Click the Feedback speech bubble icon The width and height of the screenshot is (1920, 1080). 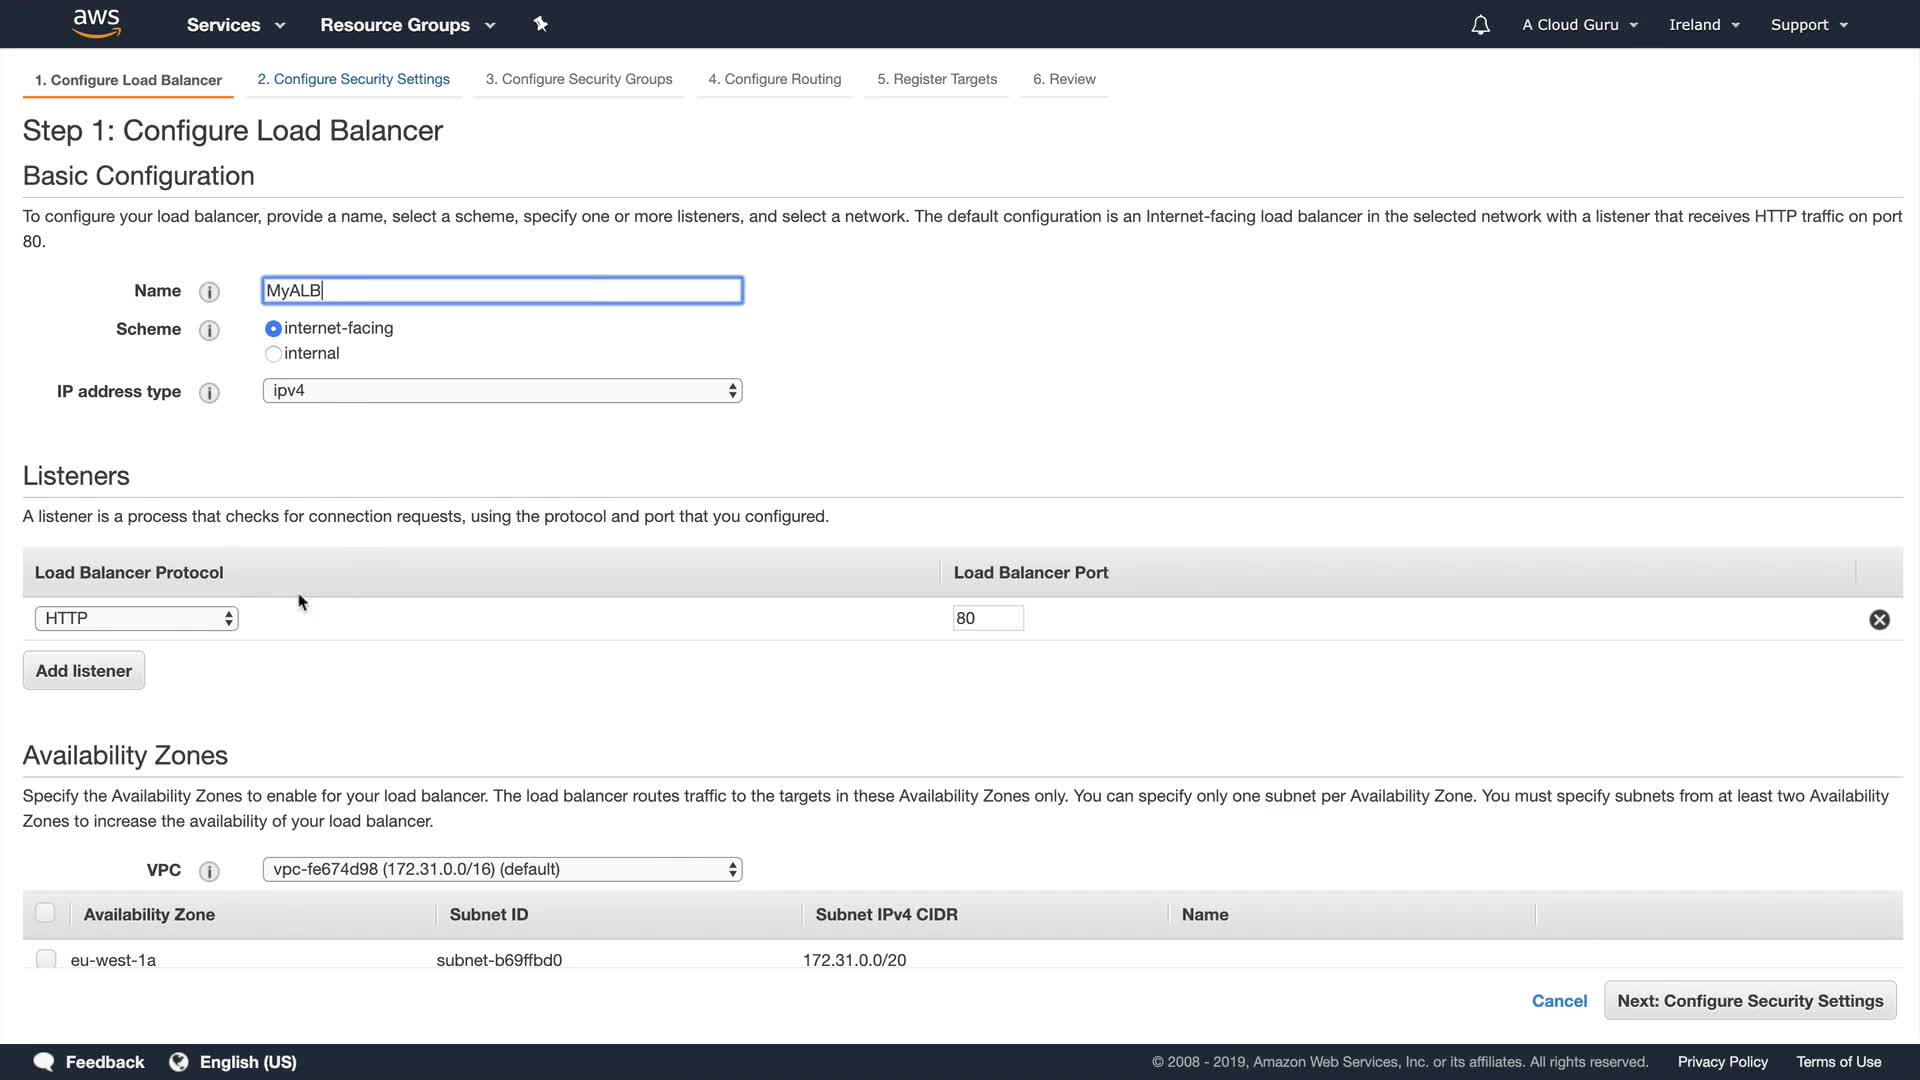click(44, 1062)
